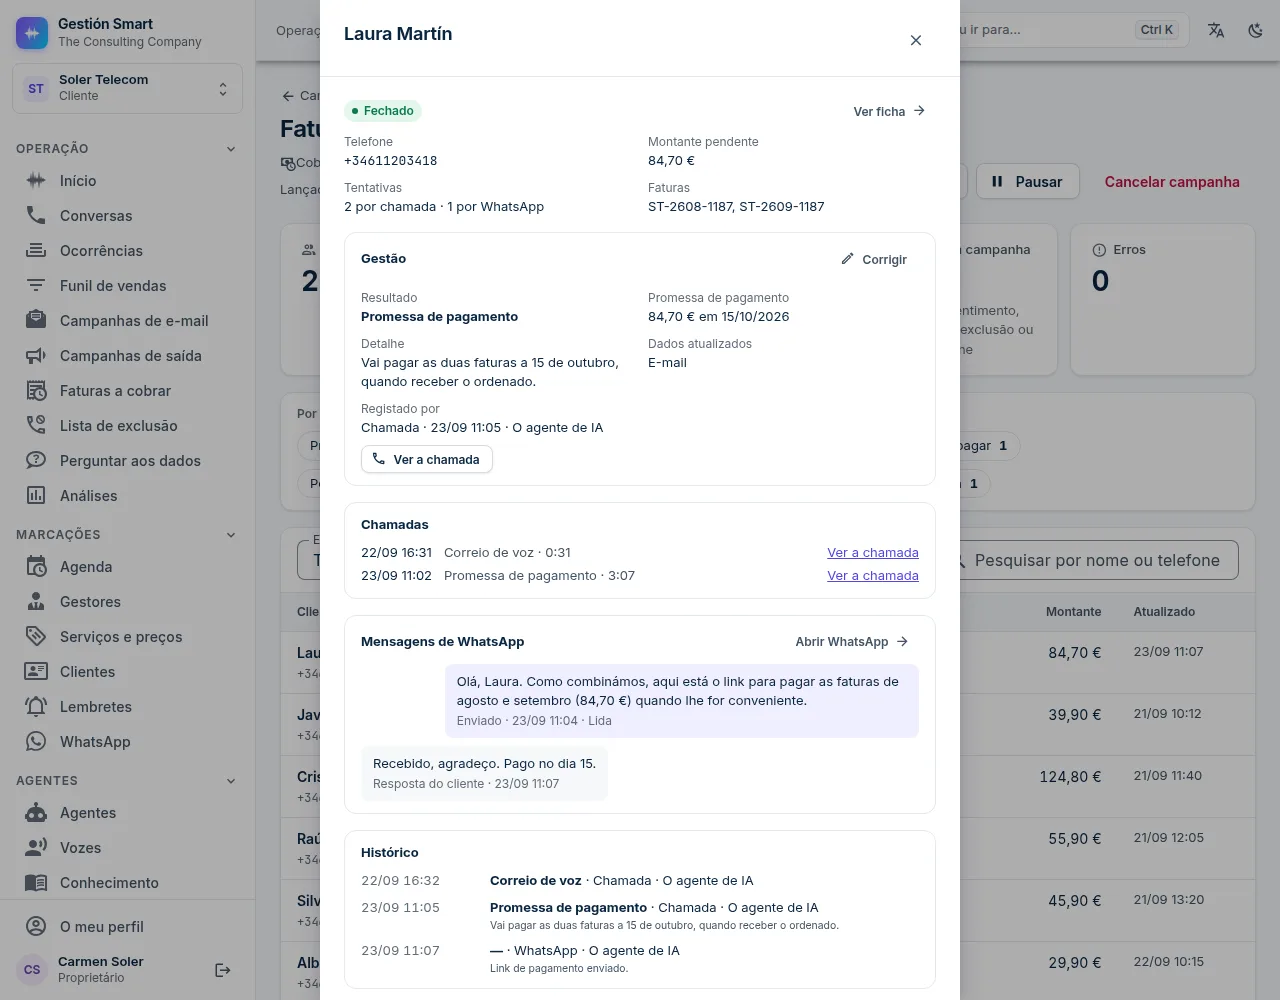Open Lembretes bell icon
The image size is (1280, 1000).
point(36,707)
